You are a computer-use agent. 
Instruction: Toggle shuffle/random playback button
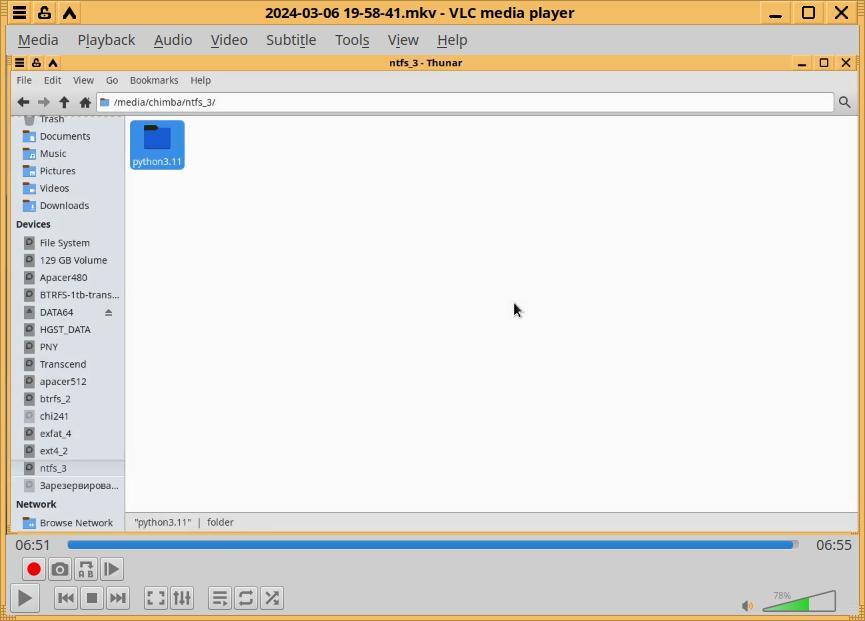[271, 598]
